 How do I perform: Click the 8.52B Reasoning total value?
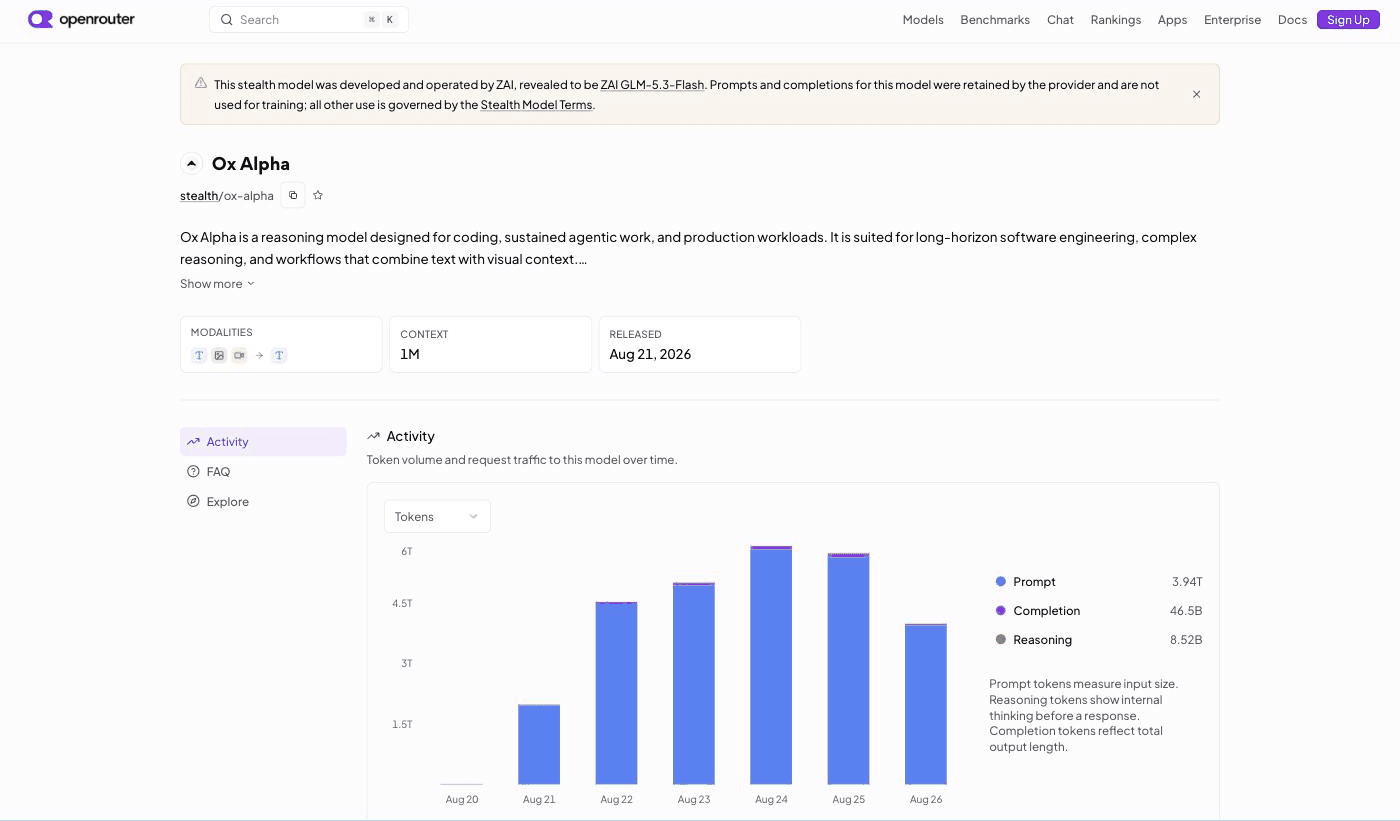pos(1186,640)
